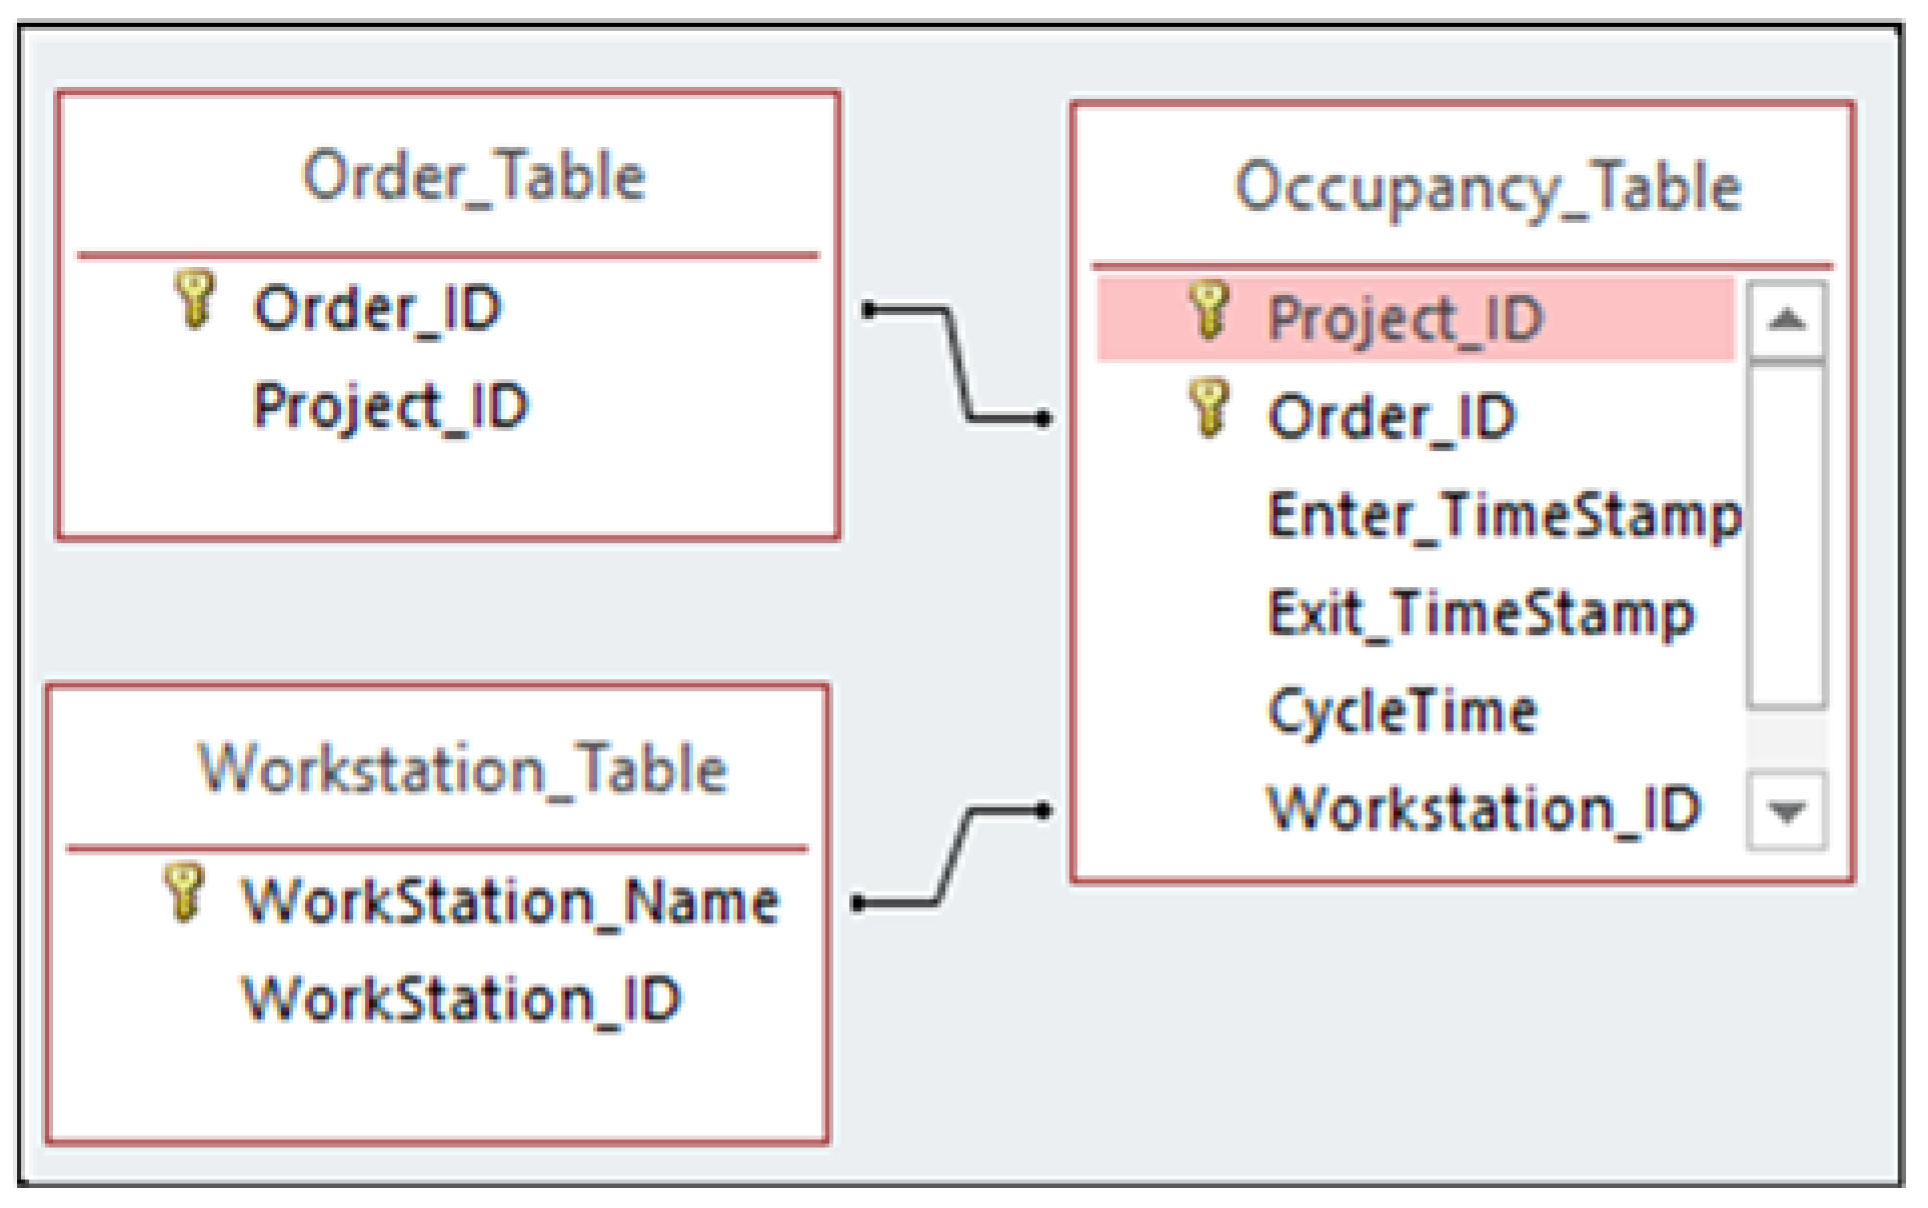Select the Workstation_Table title bar
The height and width of the screenshot is (1208, 1928).
click(462, 769)
